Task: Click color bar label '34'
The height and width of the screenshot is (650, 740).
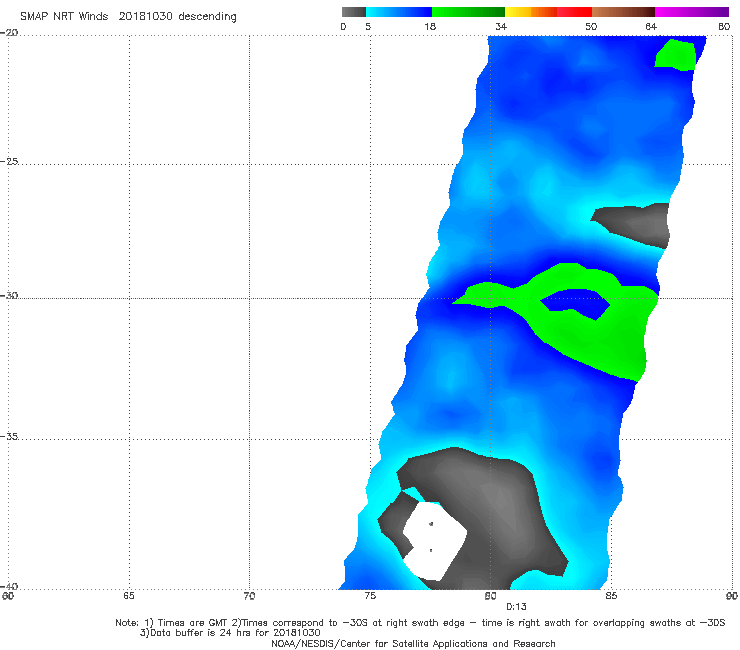Action: 501,26
